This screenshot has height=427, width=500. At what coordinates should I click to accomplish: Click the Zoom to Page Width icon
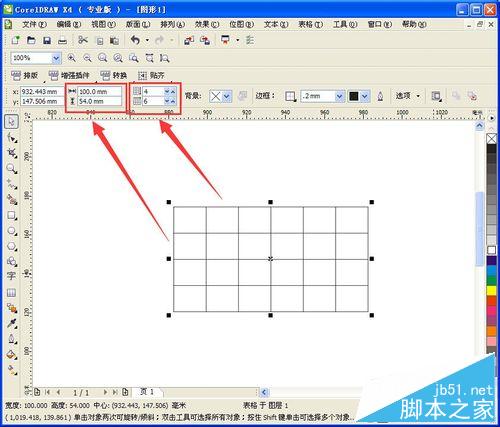(149, 58)
